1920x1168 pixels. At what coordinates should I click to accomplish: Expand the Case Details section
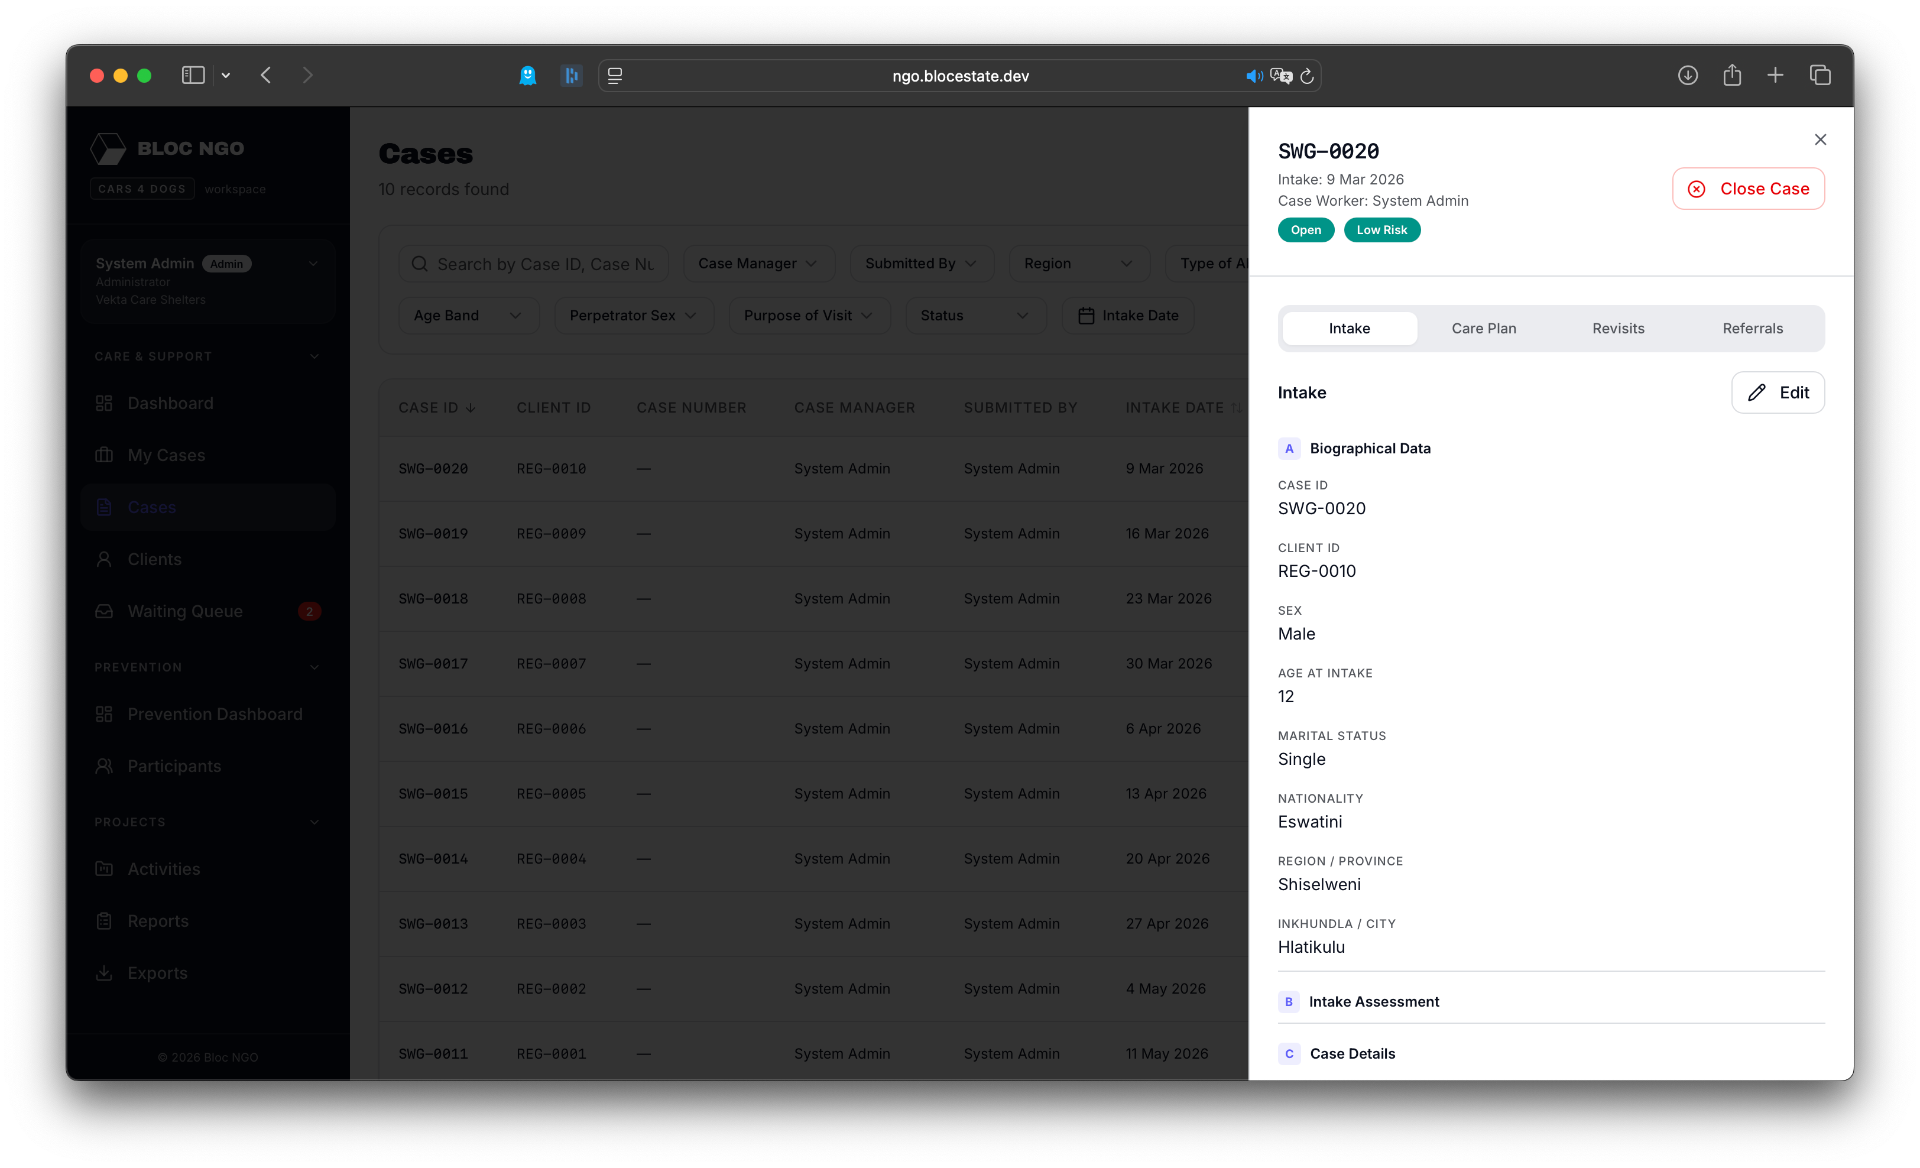pyautogui.click(x=1551, y=1054)
